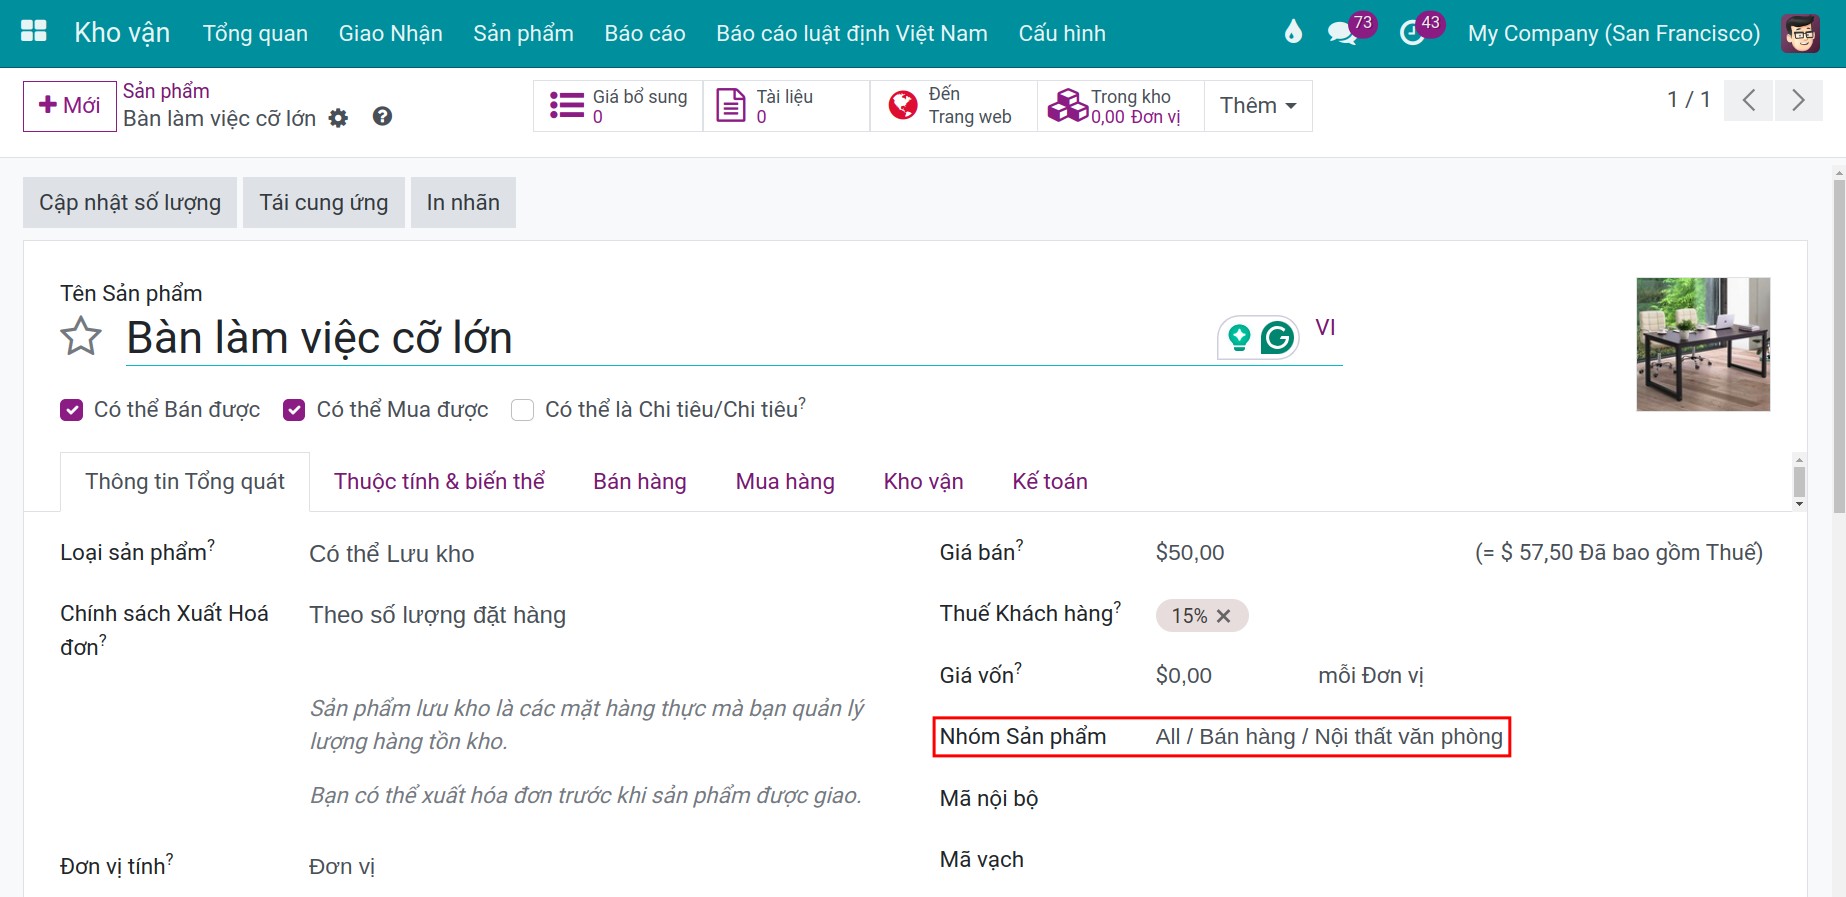Click the Mới new record button
The width and height of the screenshot is (1846, 897).
pyautogui.click(x=70, y=106)
